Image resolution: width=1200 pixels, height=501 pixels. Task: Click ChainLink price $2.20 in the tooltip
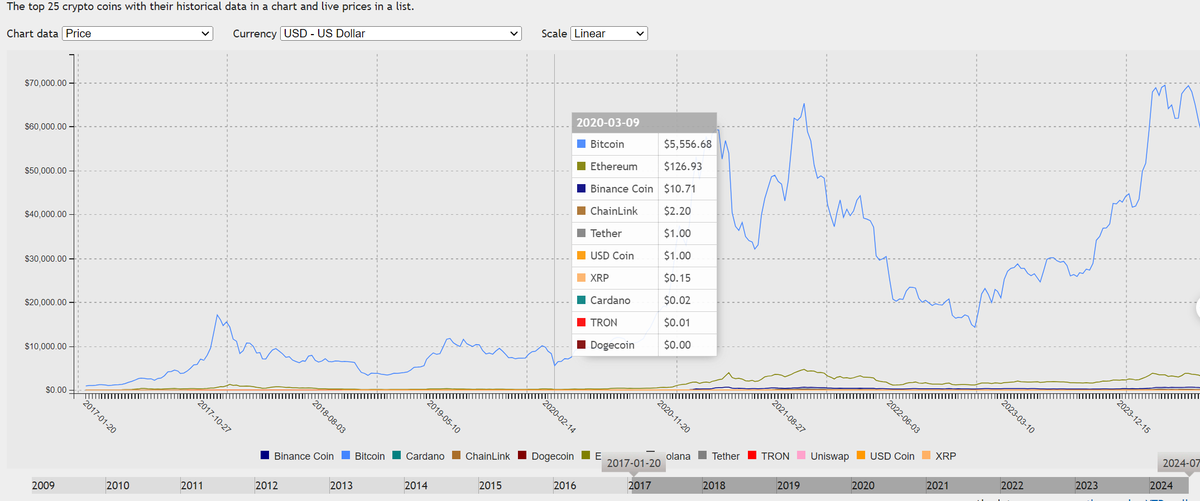[x=677, y=211]
